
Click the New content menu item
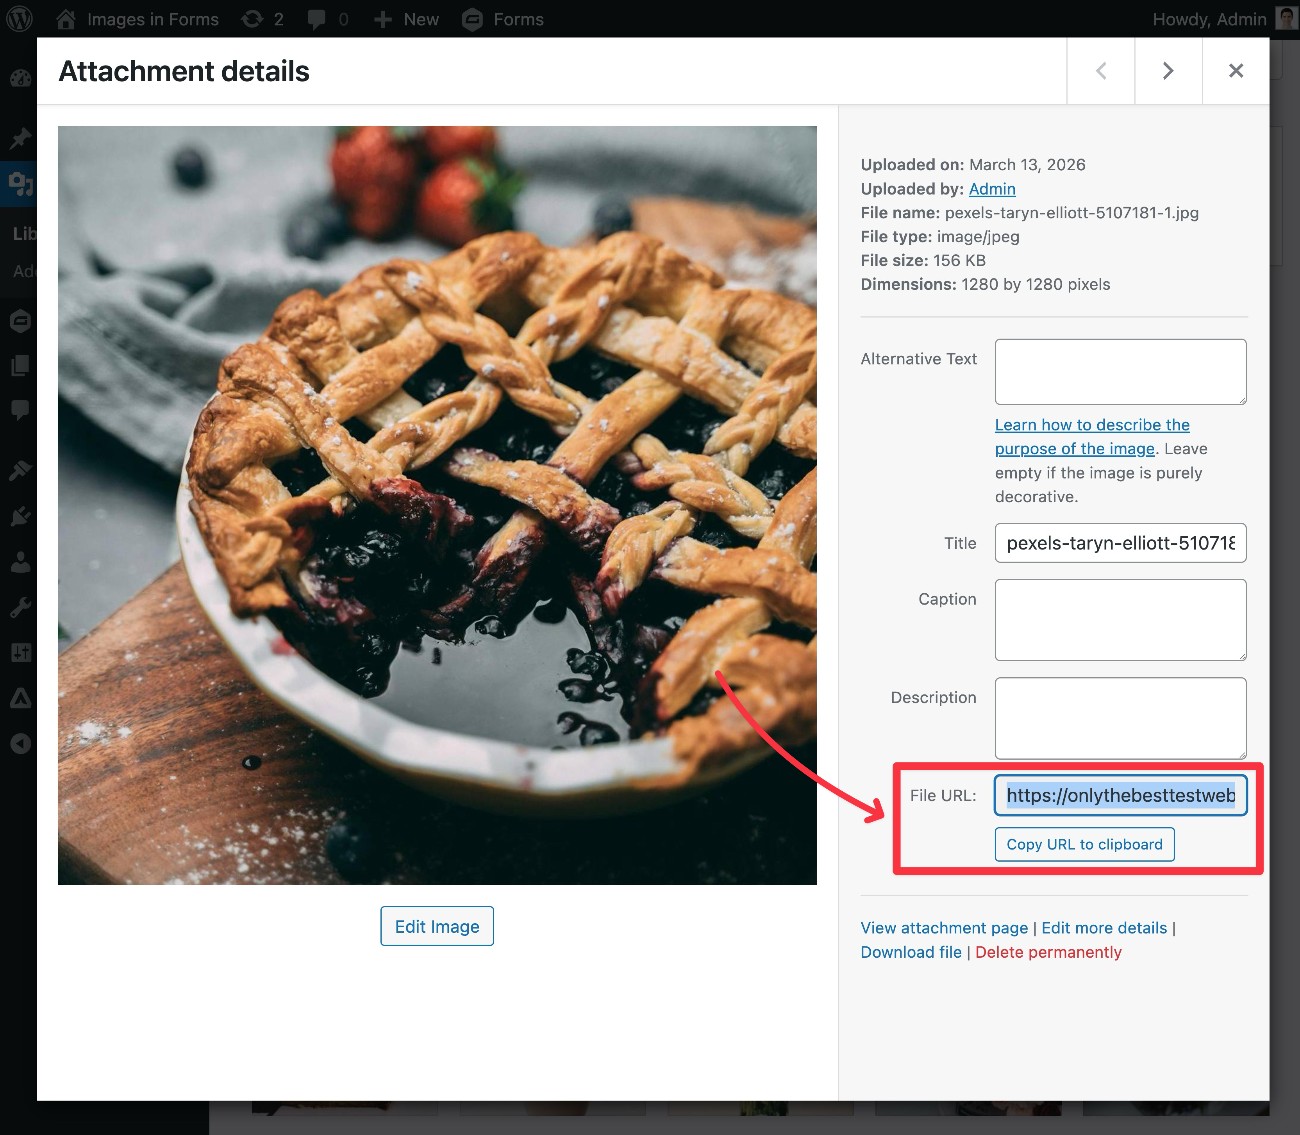406,19
